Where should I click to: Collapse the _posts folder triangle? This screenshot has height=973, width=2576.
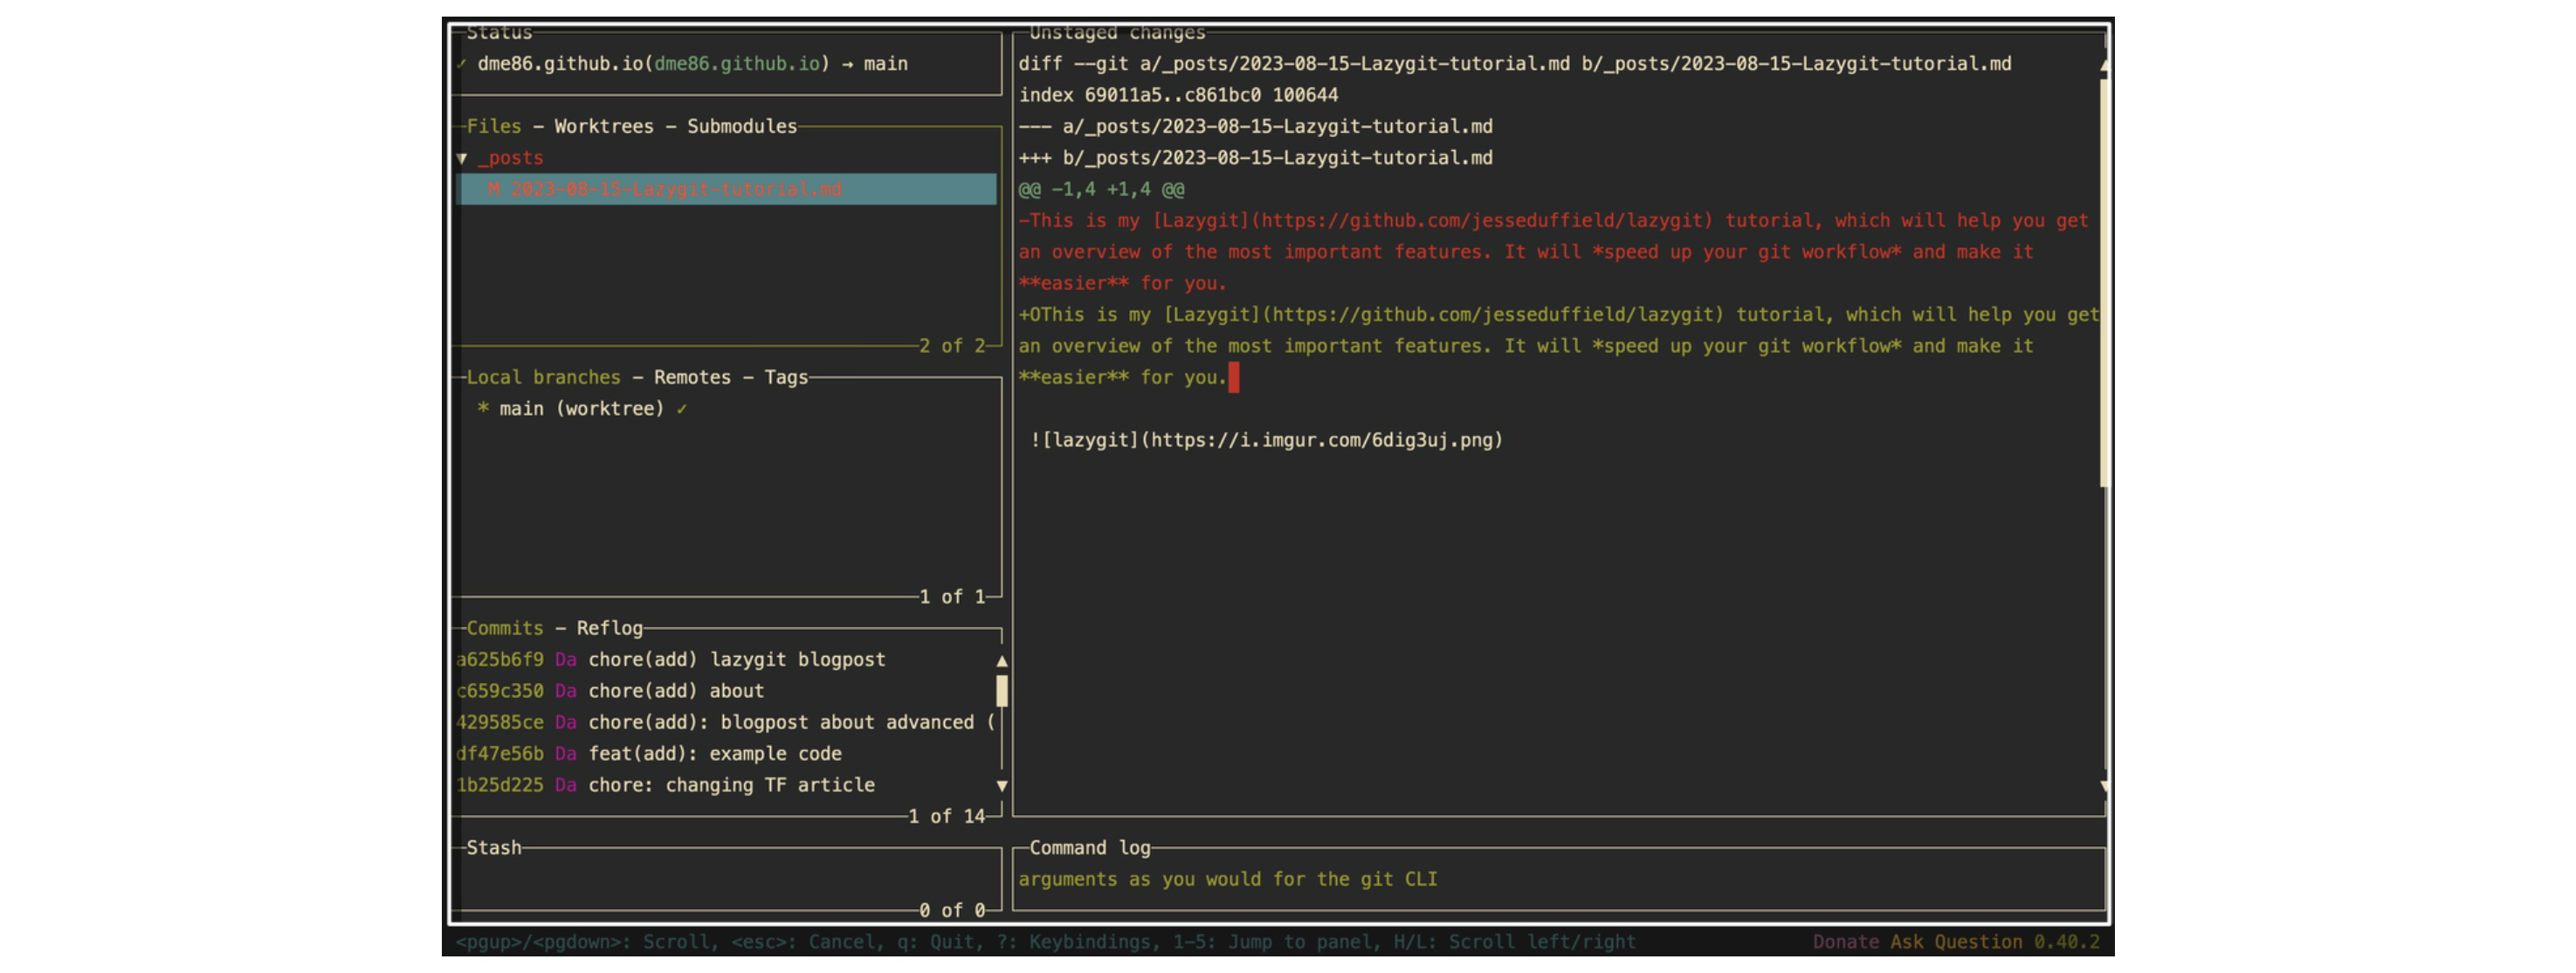(x=462, y=158)
